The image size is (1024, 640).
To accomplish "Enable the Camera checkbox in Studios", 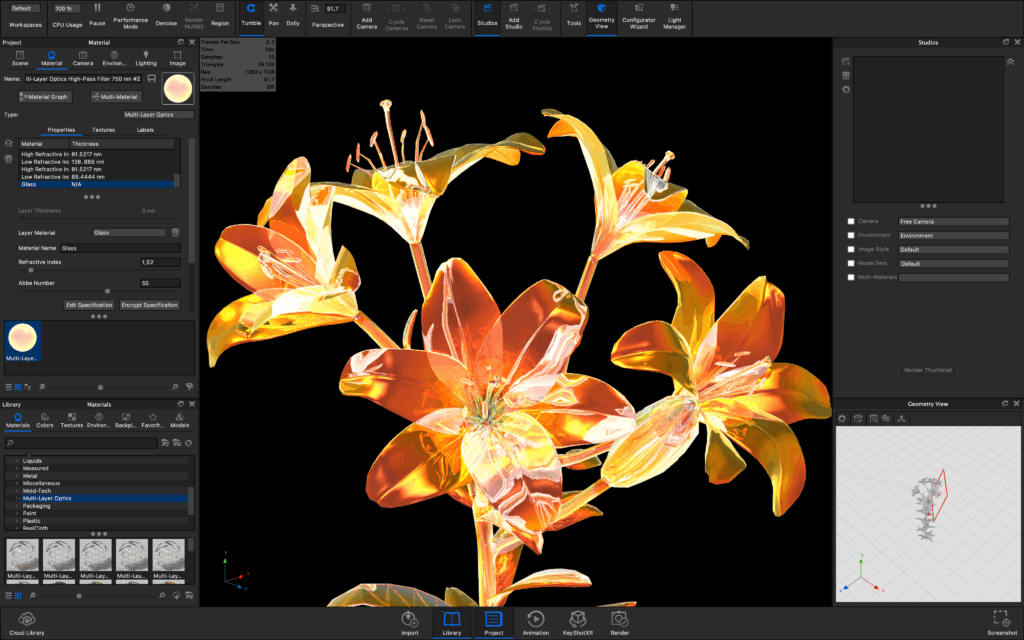I will [851, 221].
